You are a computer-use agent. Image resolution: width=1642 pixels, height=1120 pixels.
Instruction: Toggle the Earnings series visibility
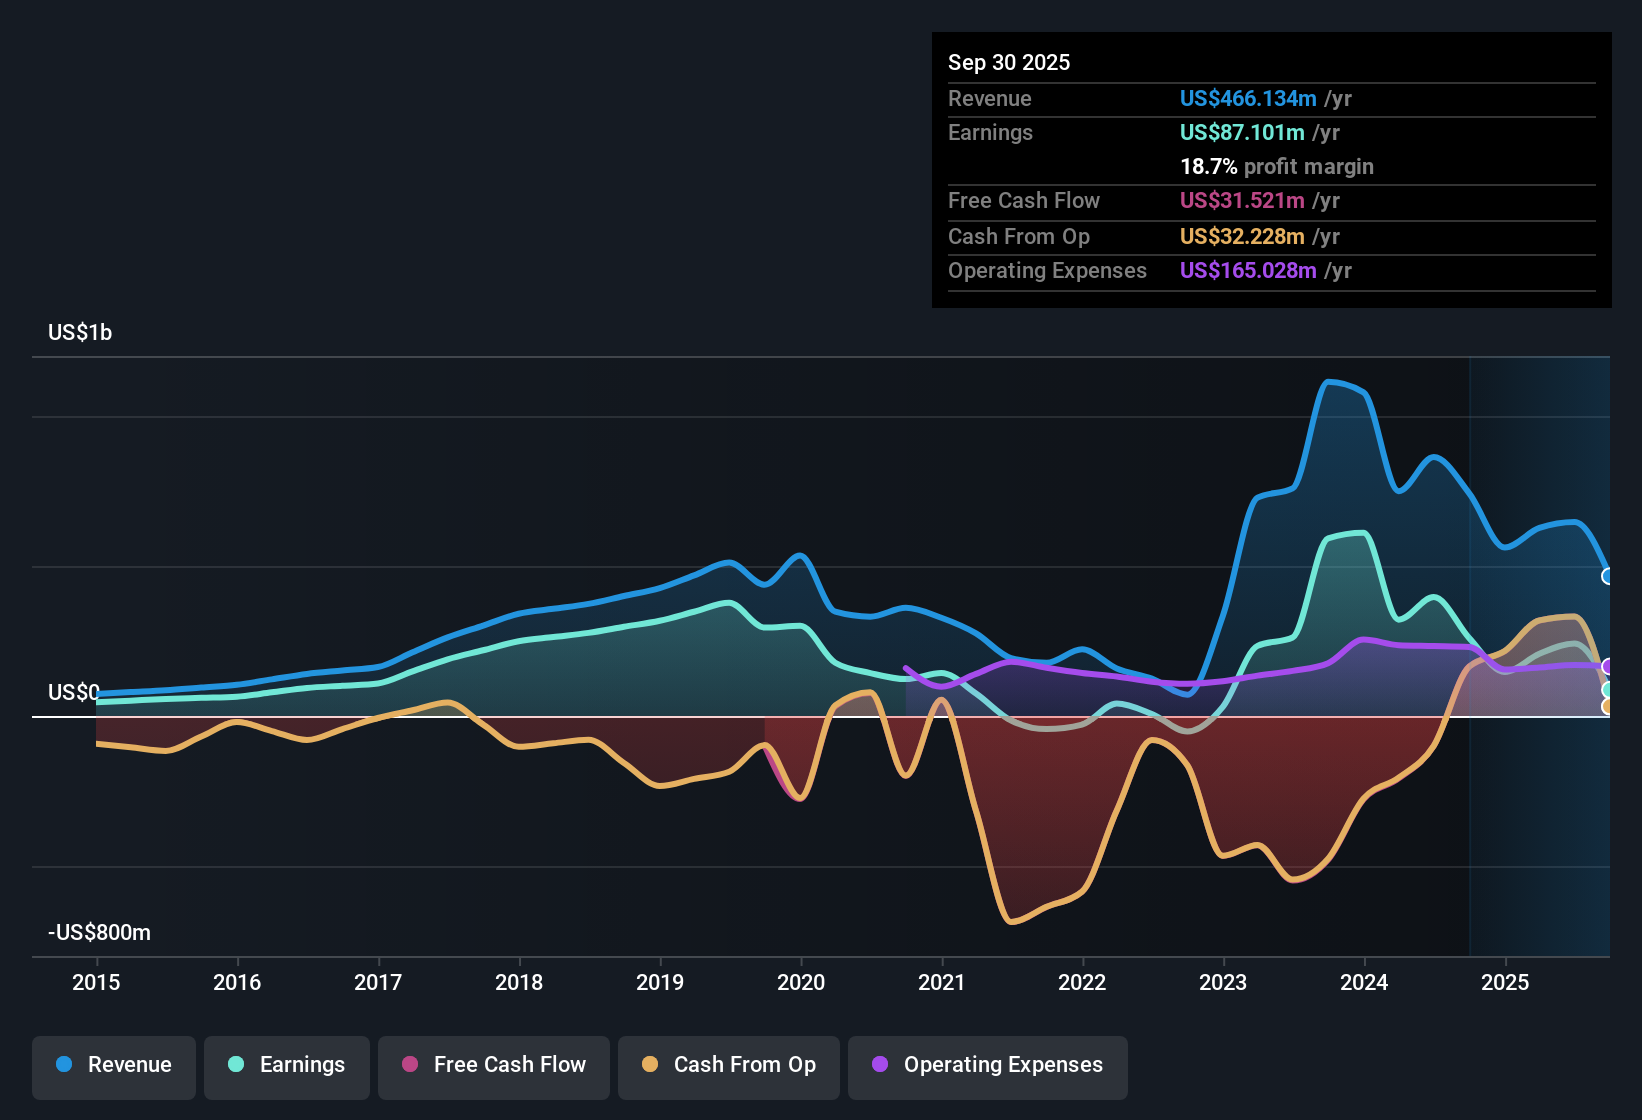(x=287, y=1066)
